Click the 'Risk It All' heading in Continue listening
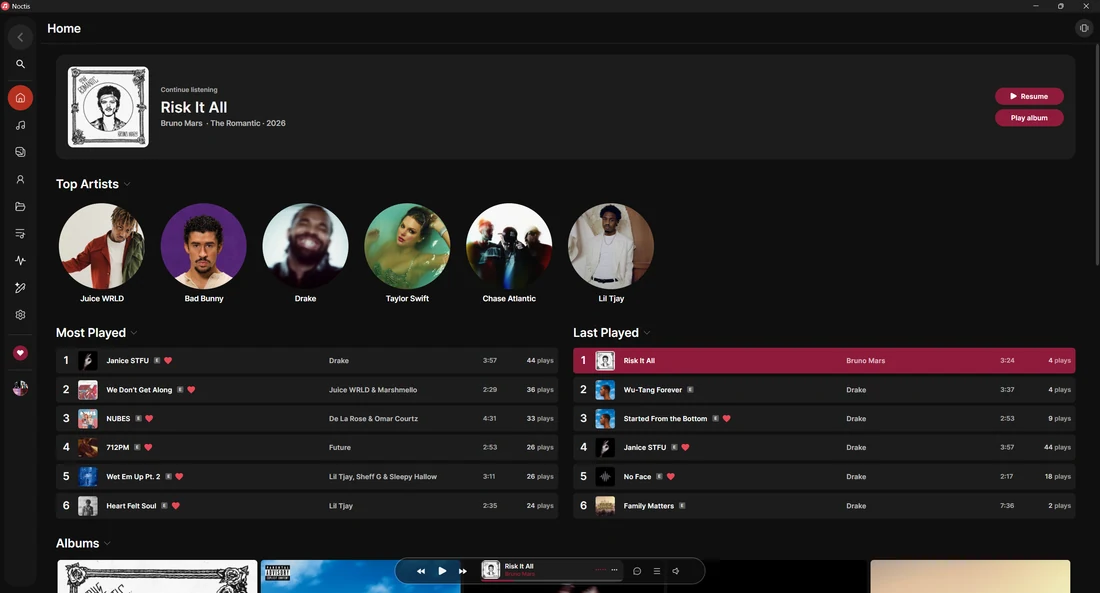This screenshot has width=1100, height=593. (x=194, y=107)
